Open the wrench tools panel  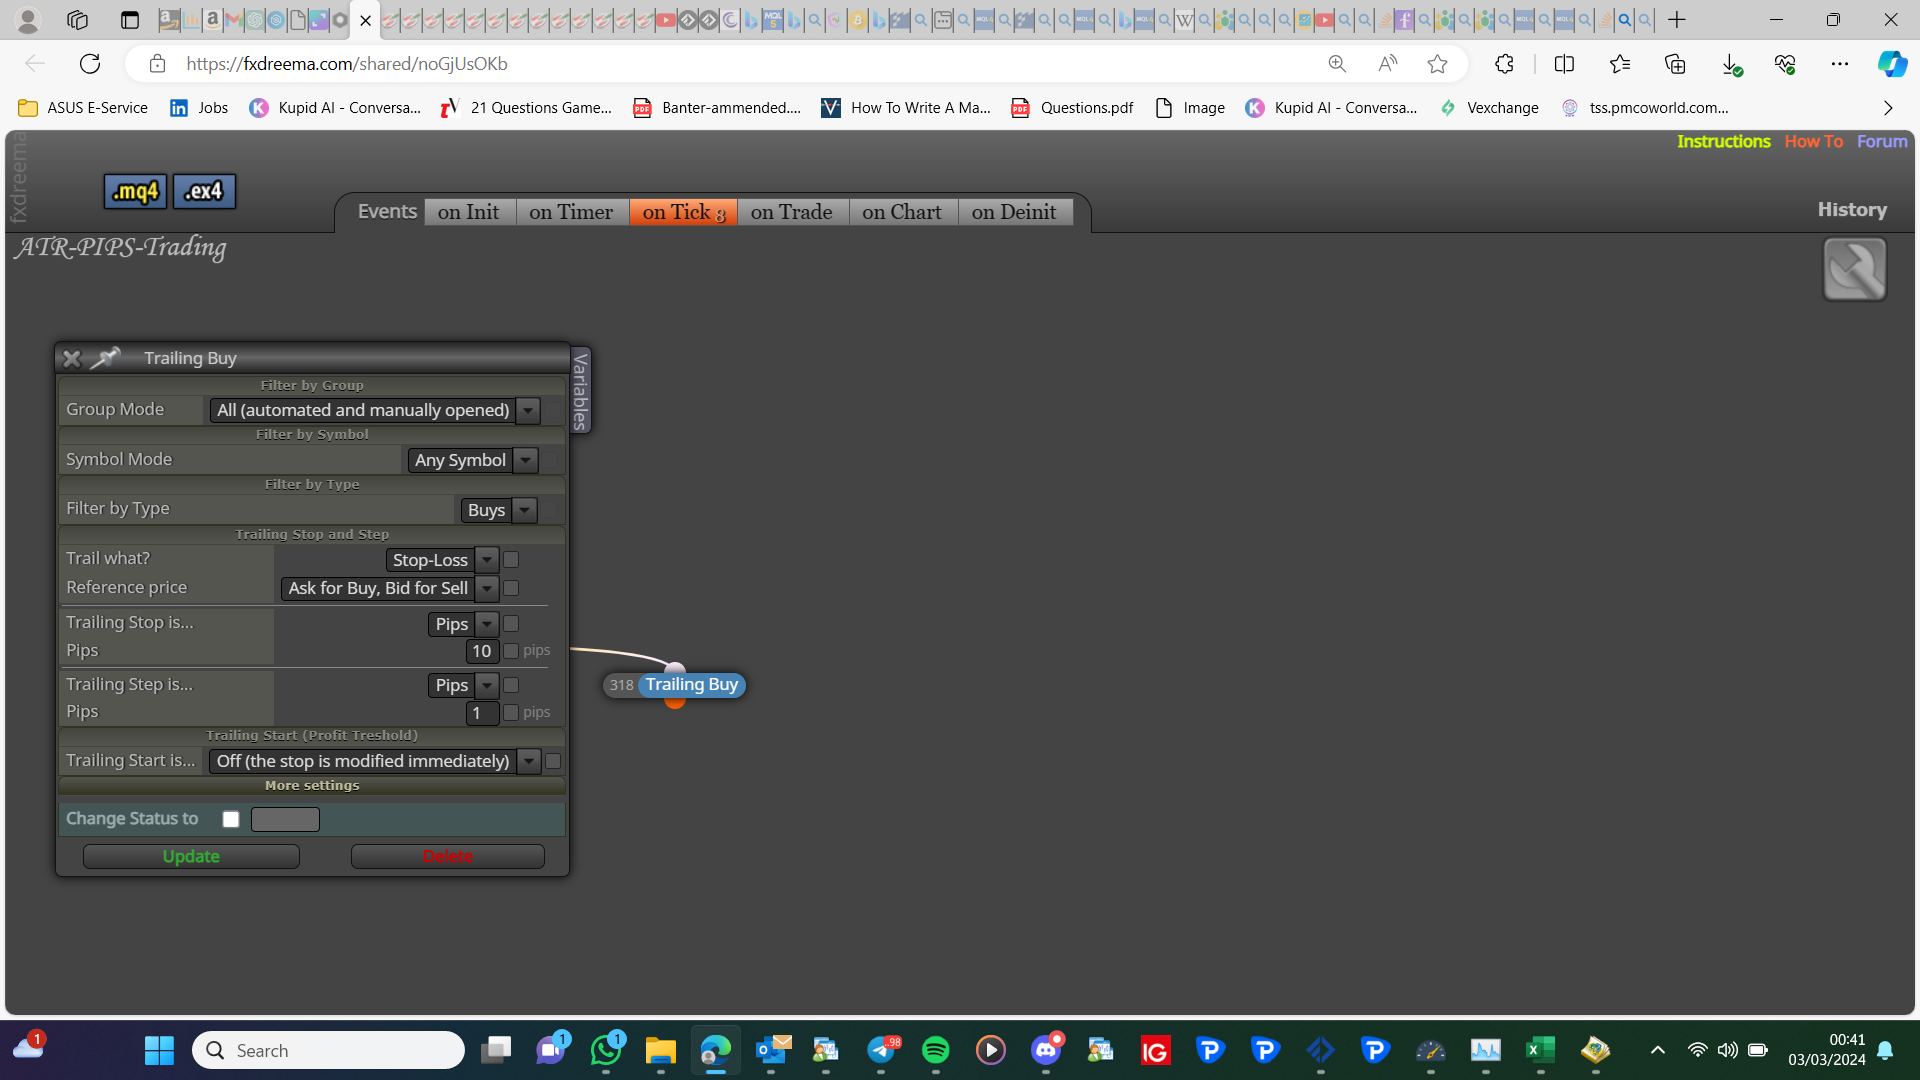click(1854, 269)
